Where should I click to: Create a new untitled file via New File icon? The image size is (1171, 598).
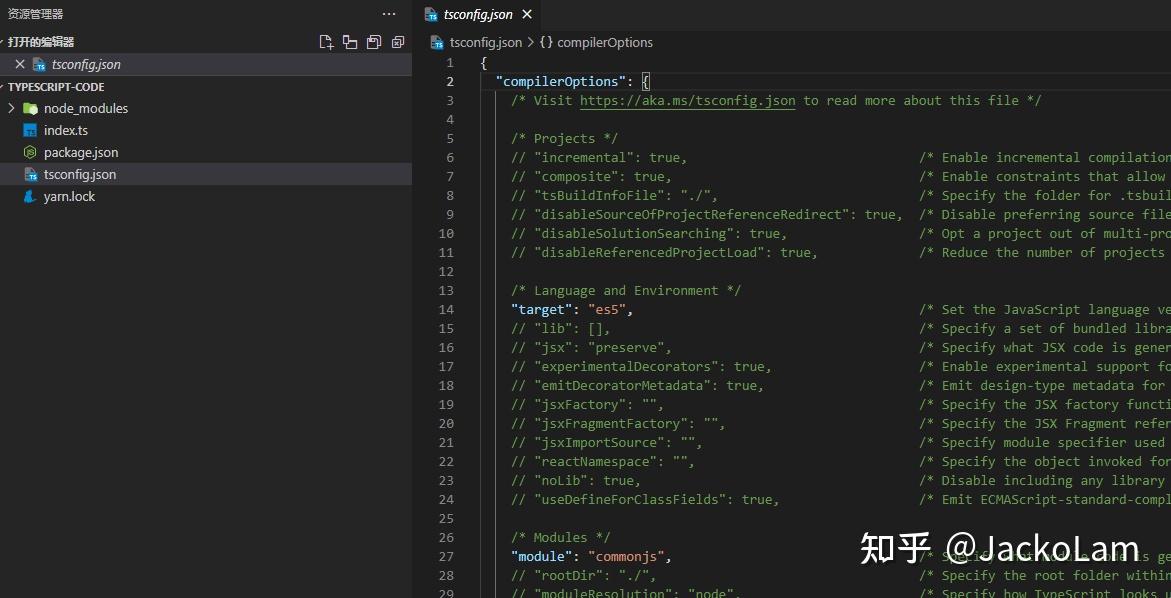click(x=326, y=42)
